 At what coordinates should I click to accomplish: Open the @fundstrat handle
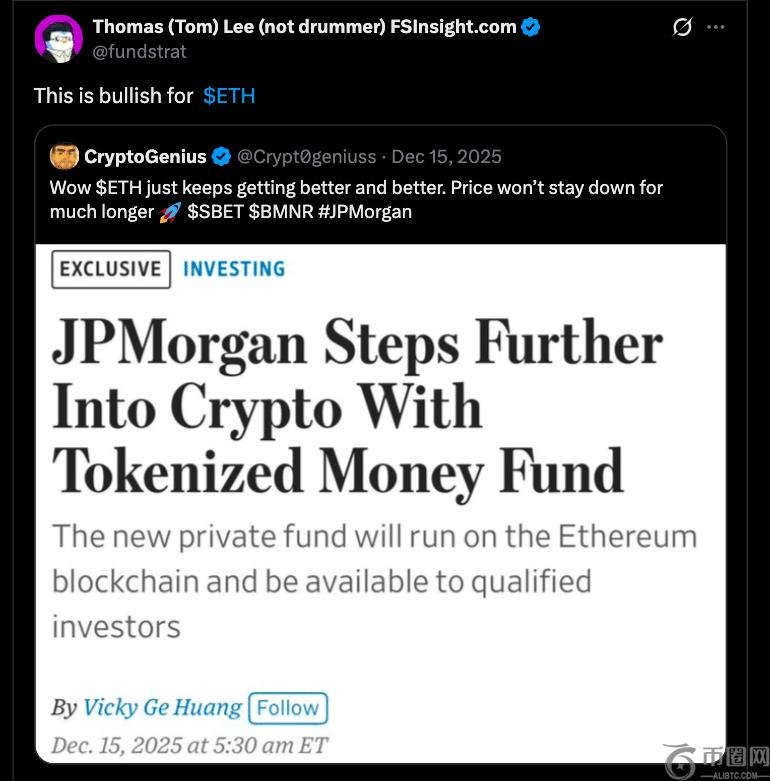tap(139, 51)
